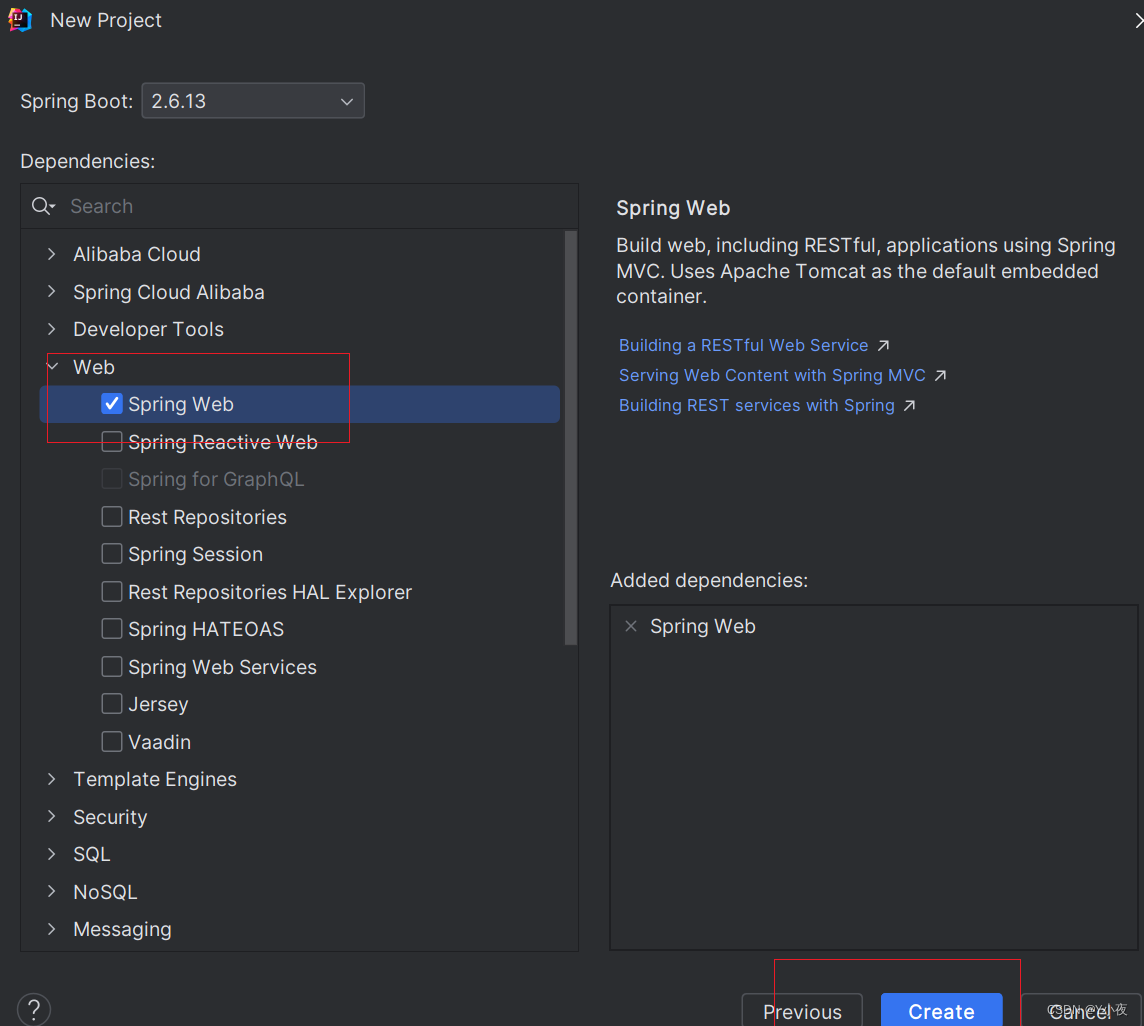Viewport: 1144px width, 1026px height.
Task: Uncheck the Spring Web checkbox
Action: point(112,404)
